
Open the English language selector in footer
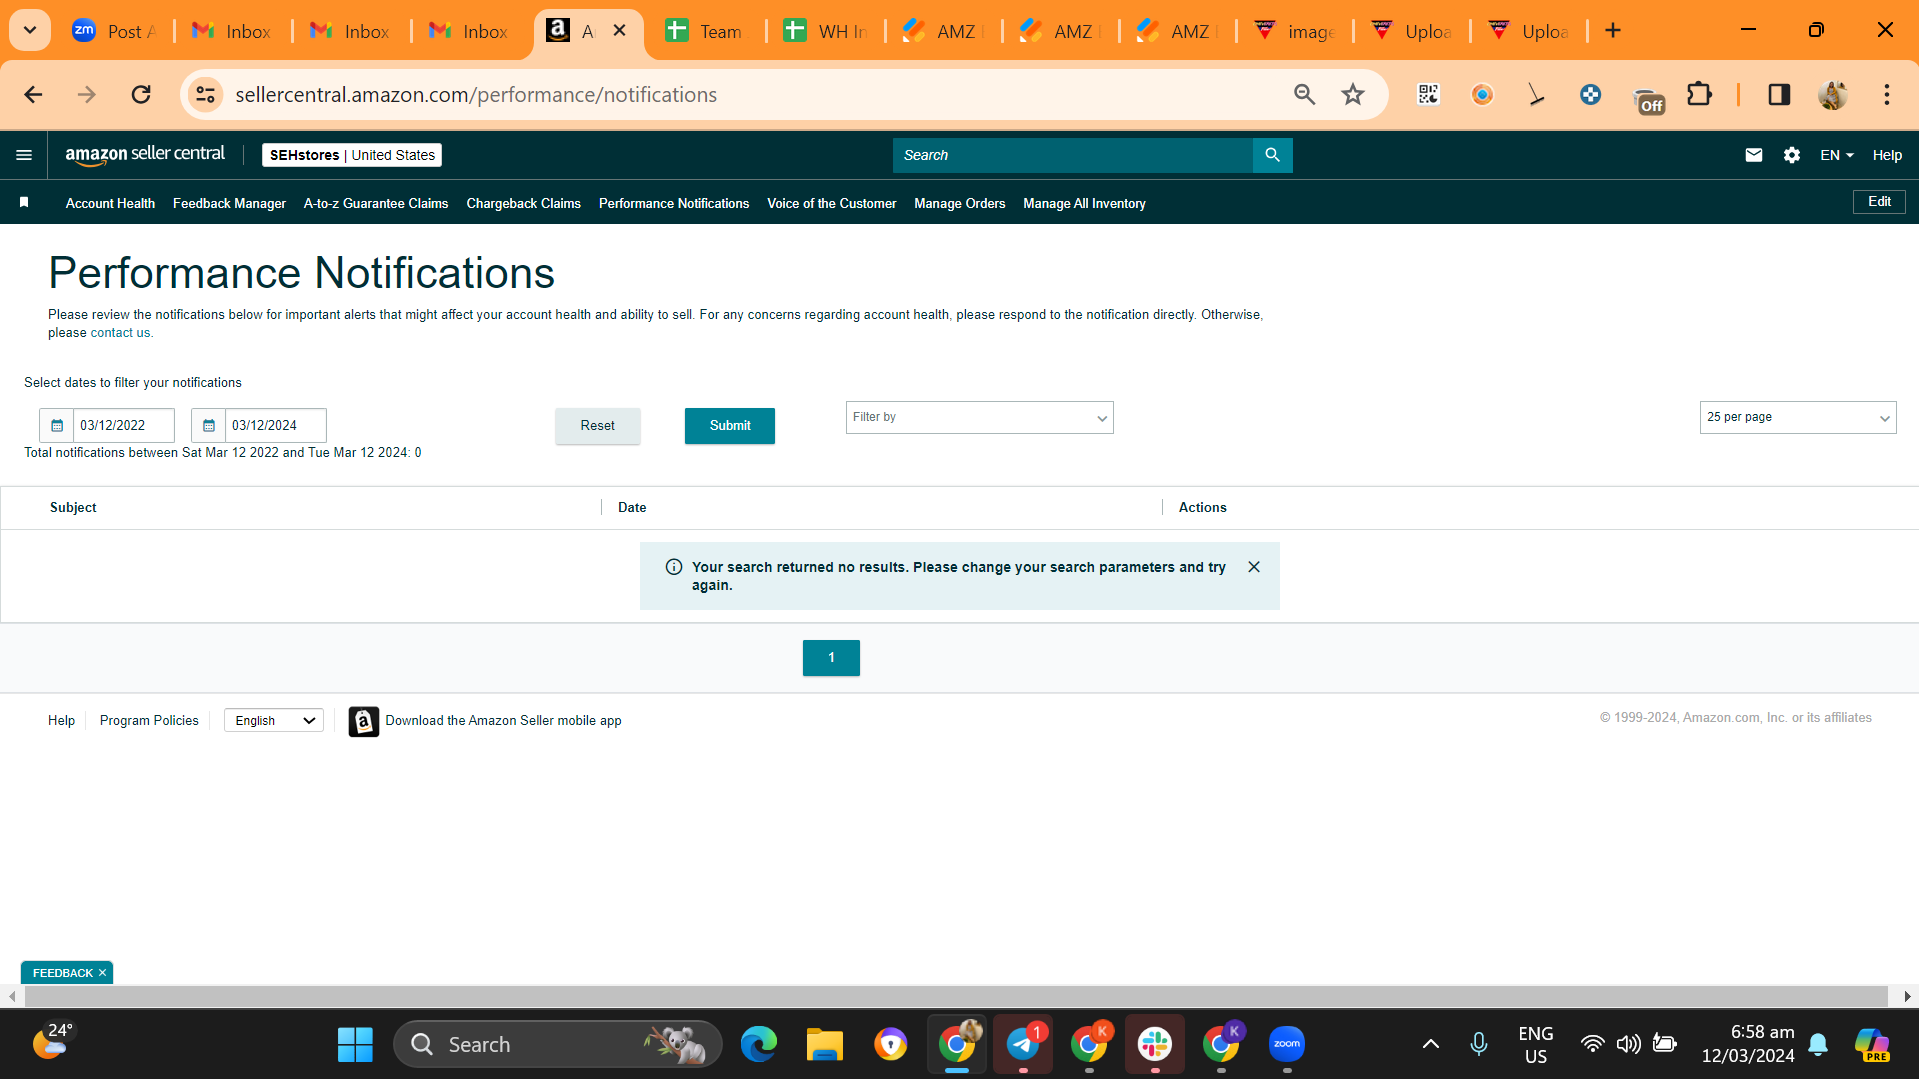(274, 721)
